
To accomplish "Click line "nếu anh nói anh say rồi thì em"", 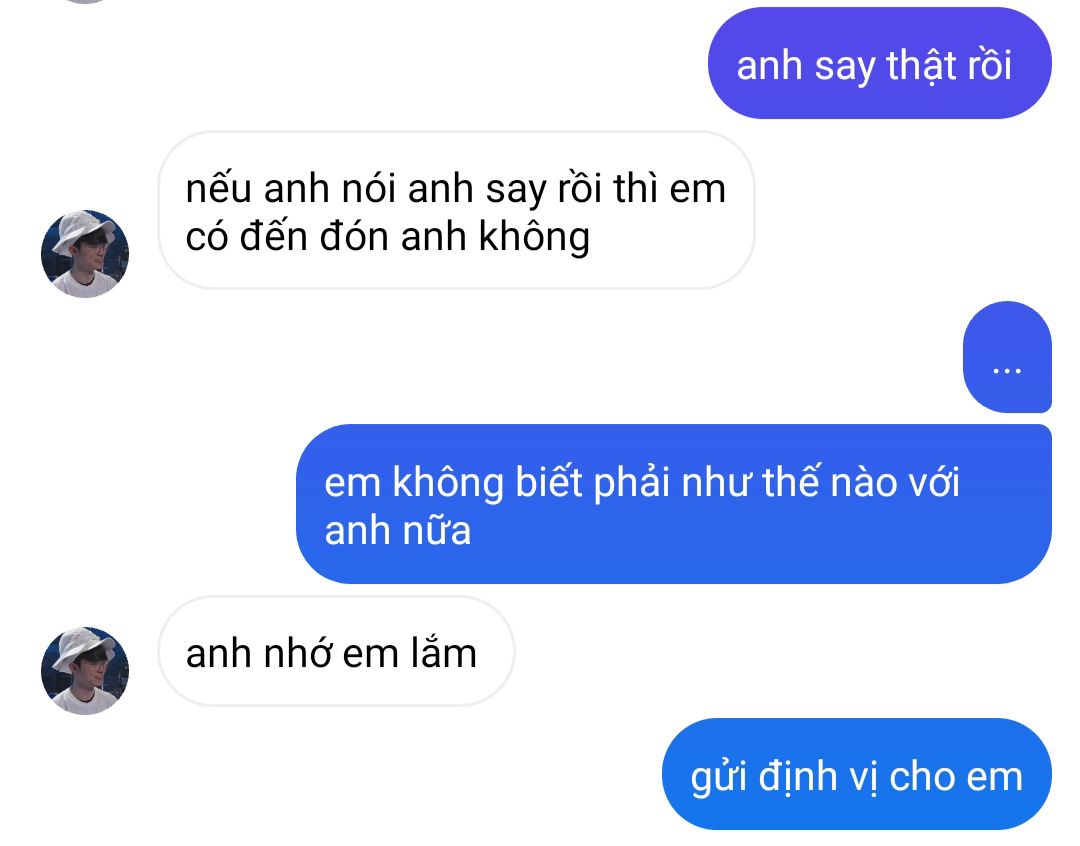I will [456, 189].
